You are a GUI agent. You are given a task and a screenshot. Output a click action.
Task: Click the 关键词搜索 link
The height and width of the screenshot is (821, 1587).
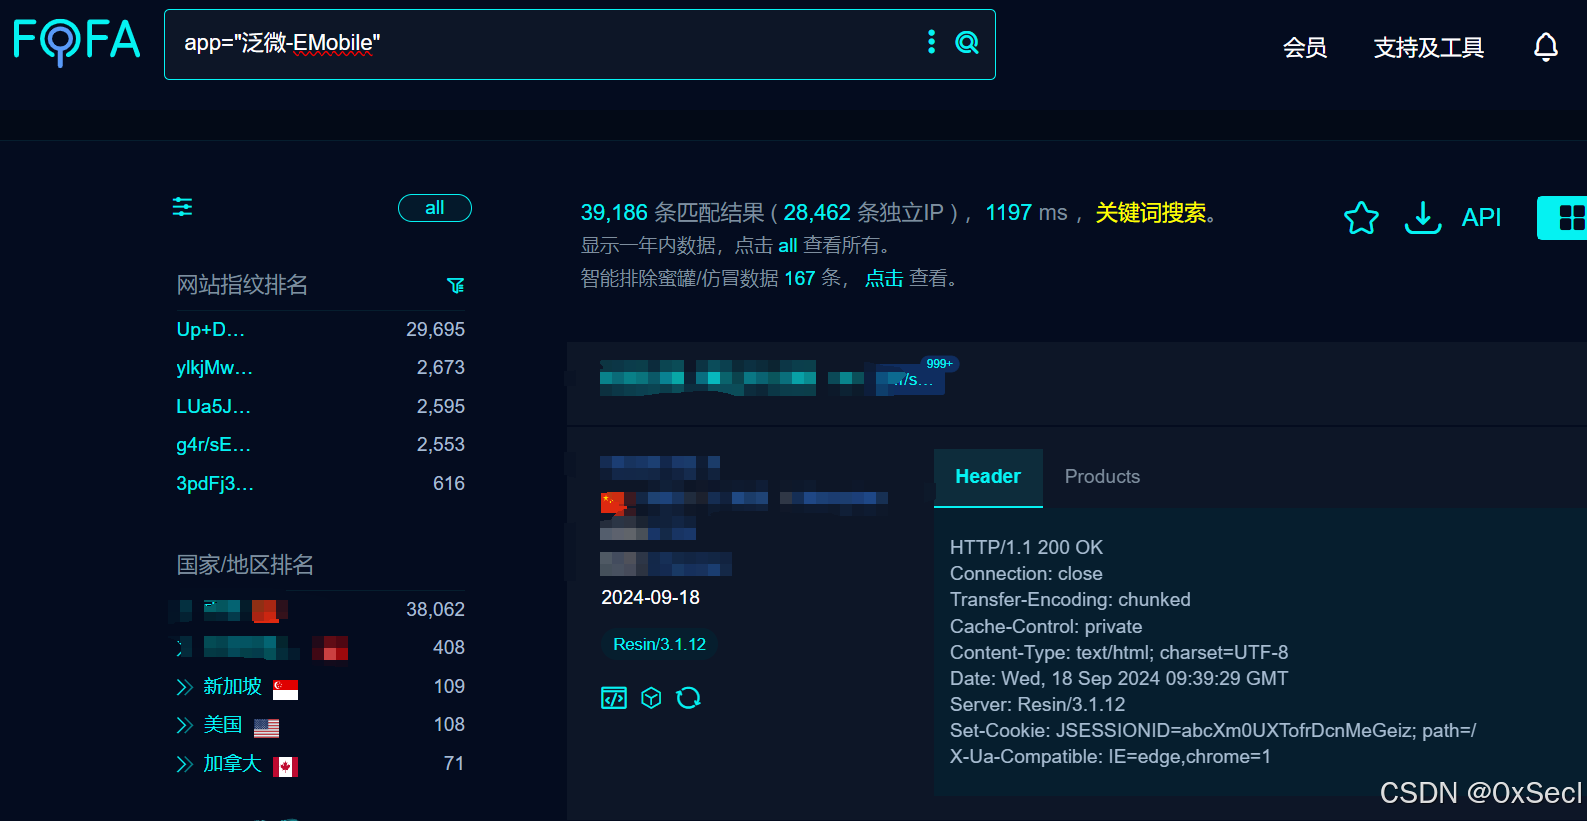[1151, 213]
